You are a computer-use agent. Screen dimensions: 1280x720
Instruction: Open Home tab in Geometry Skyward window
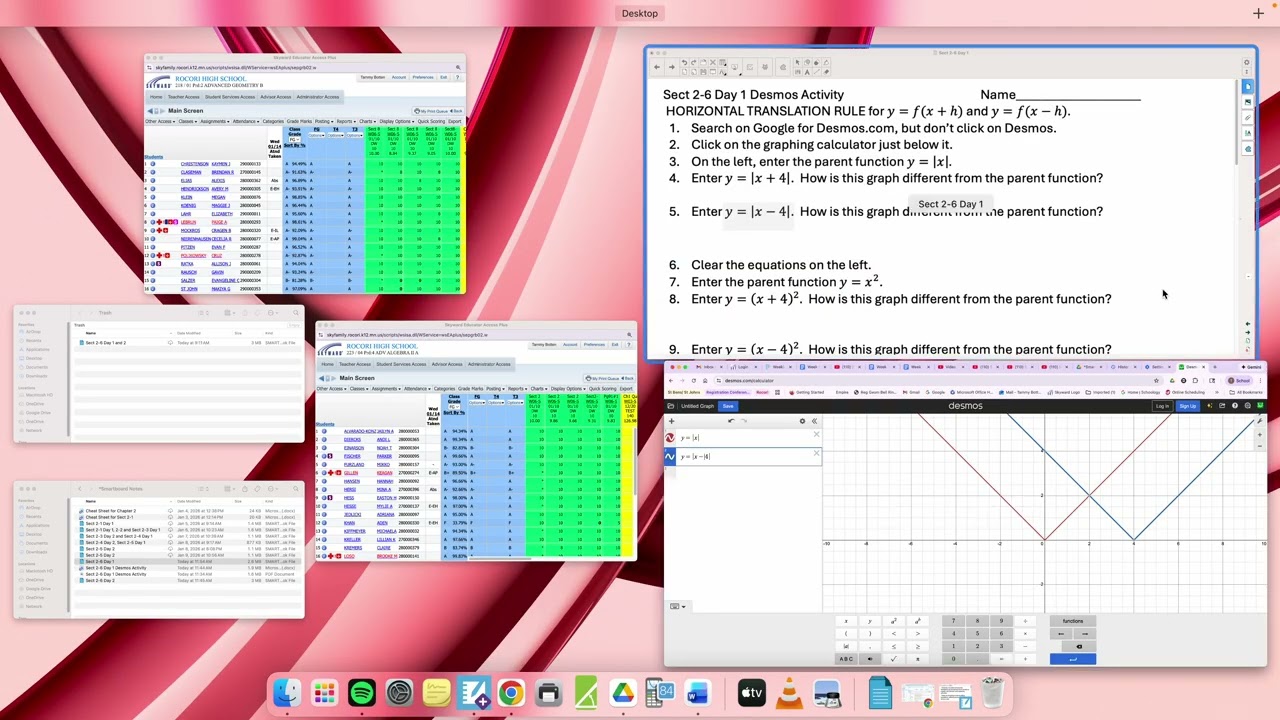(x=155, y=97)
